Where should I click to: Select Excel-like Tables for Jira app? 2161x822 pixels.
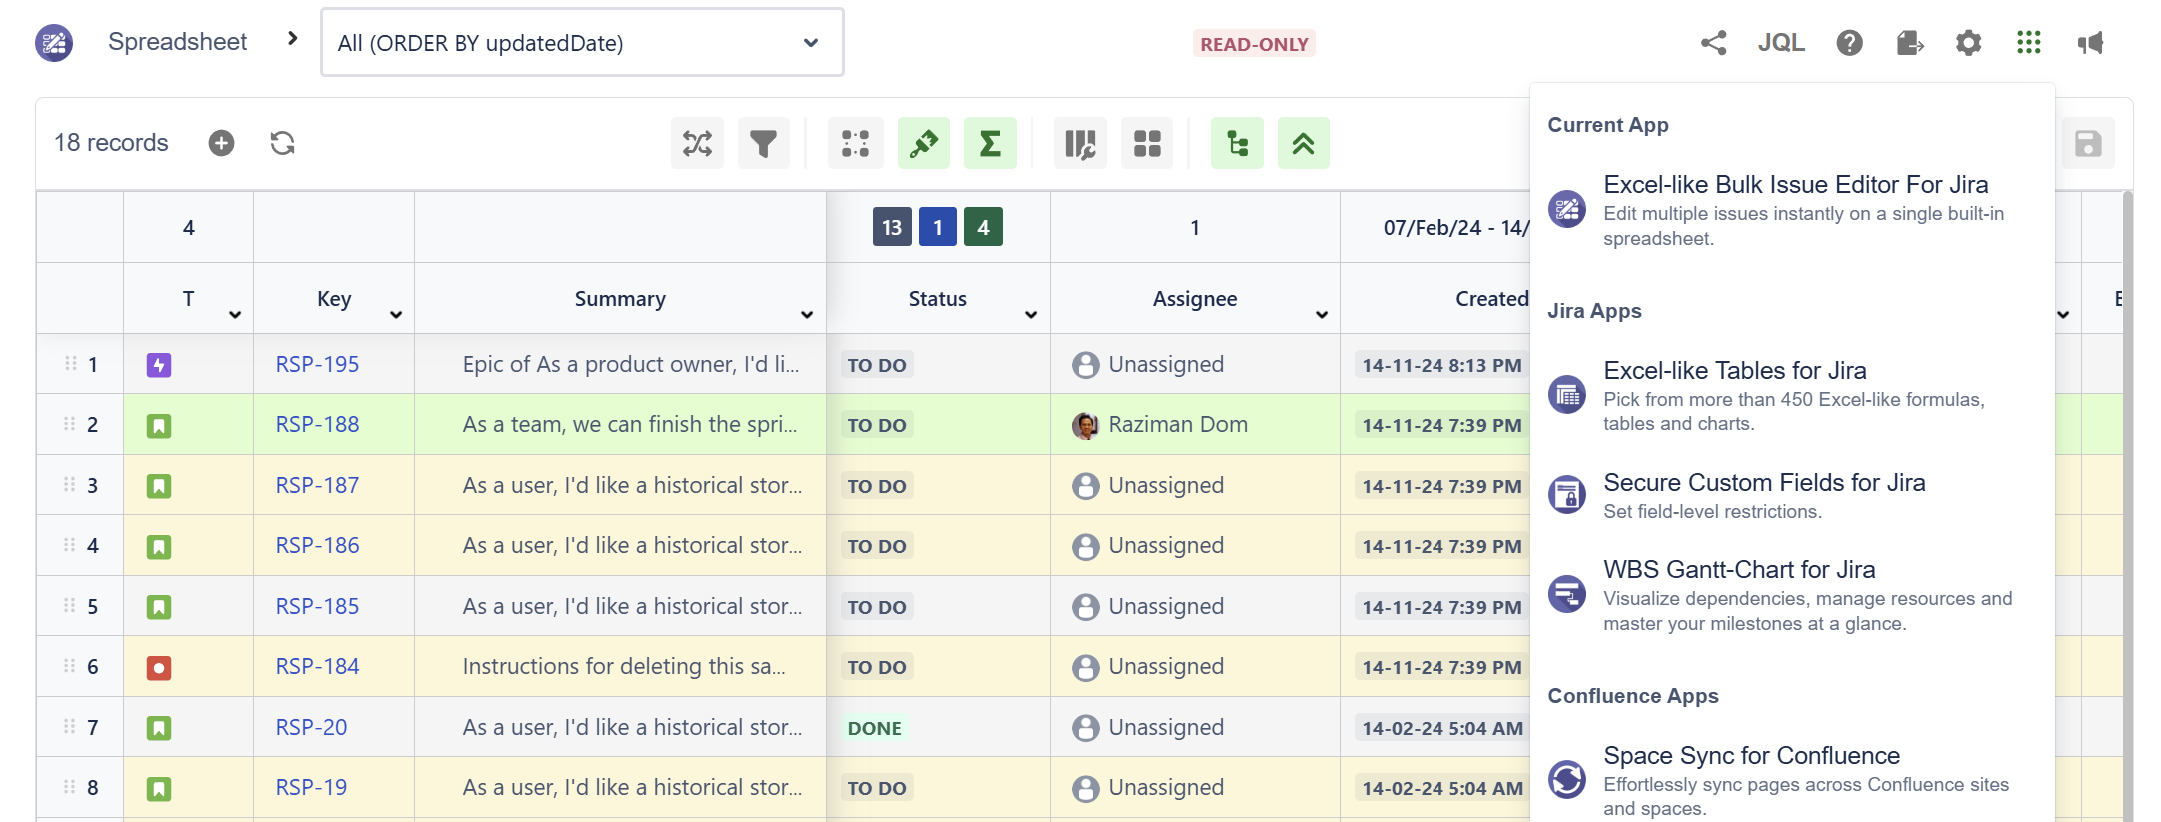click(1734, 371)
